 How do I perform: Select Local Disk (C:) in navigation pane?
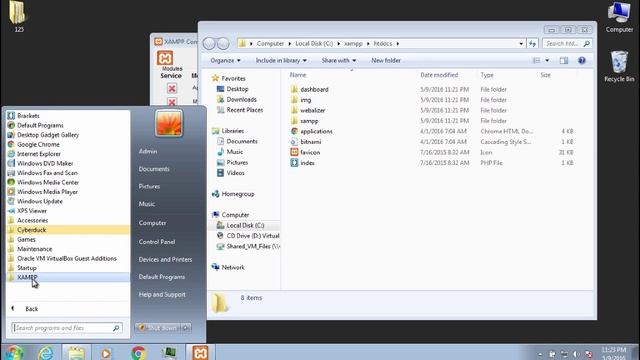(245, 225)
